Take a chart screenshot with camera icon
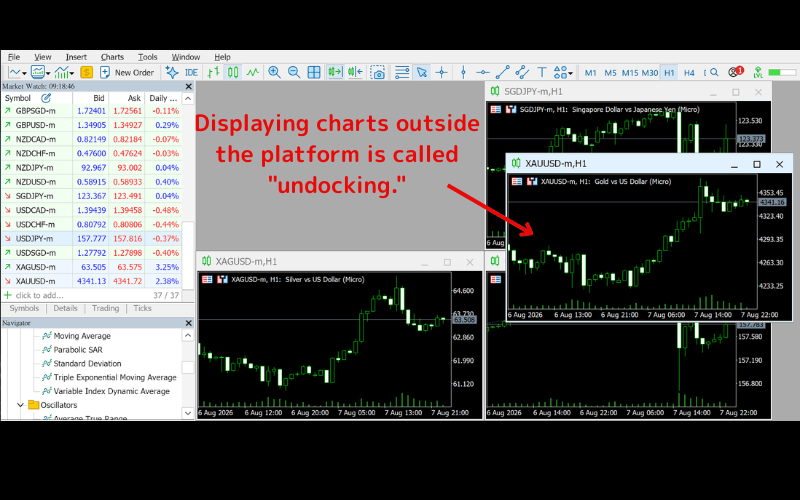Image resolution: width=800 pixels, height=500 pixels. pyautogui.click(x=378, y=72)
